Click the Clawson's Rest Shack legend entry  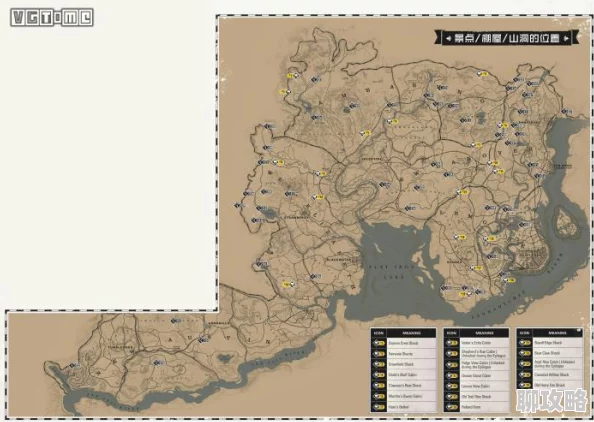405,386
